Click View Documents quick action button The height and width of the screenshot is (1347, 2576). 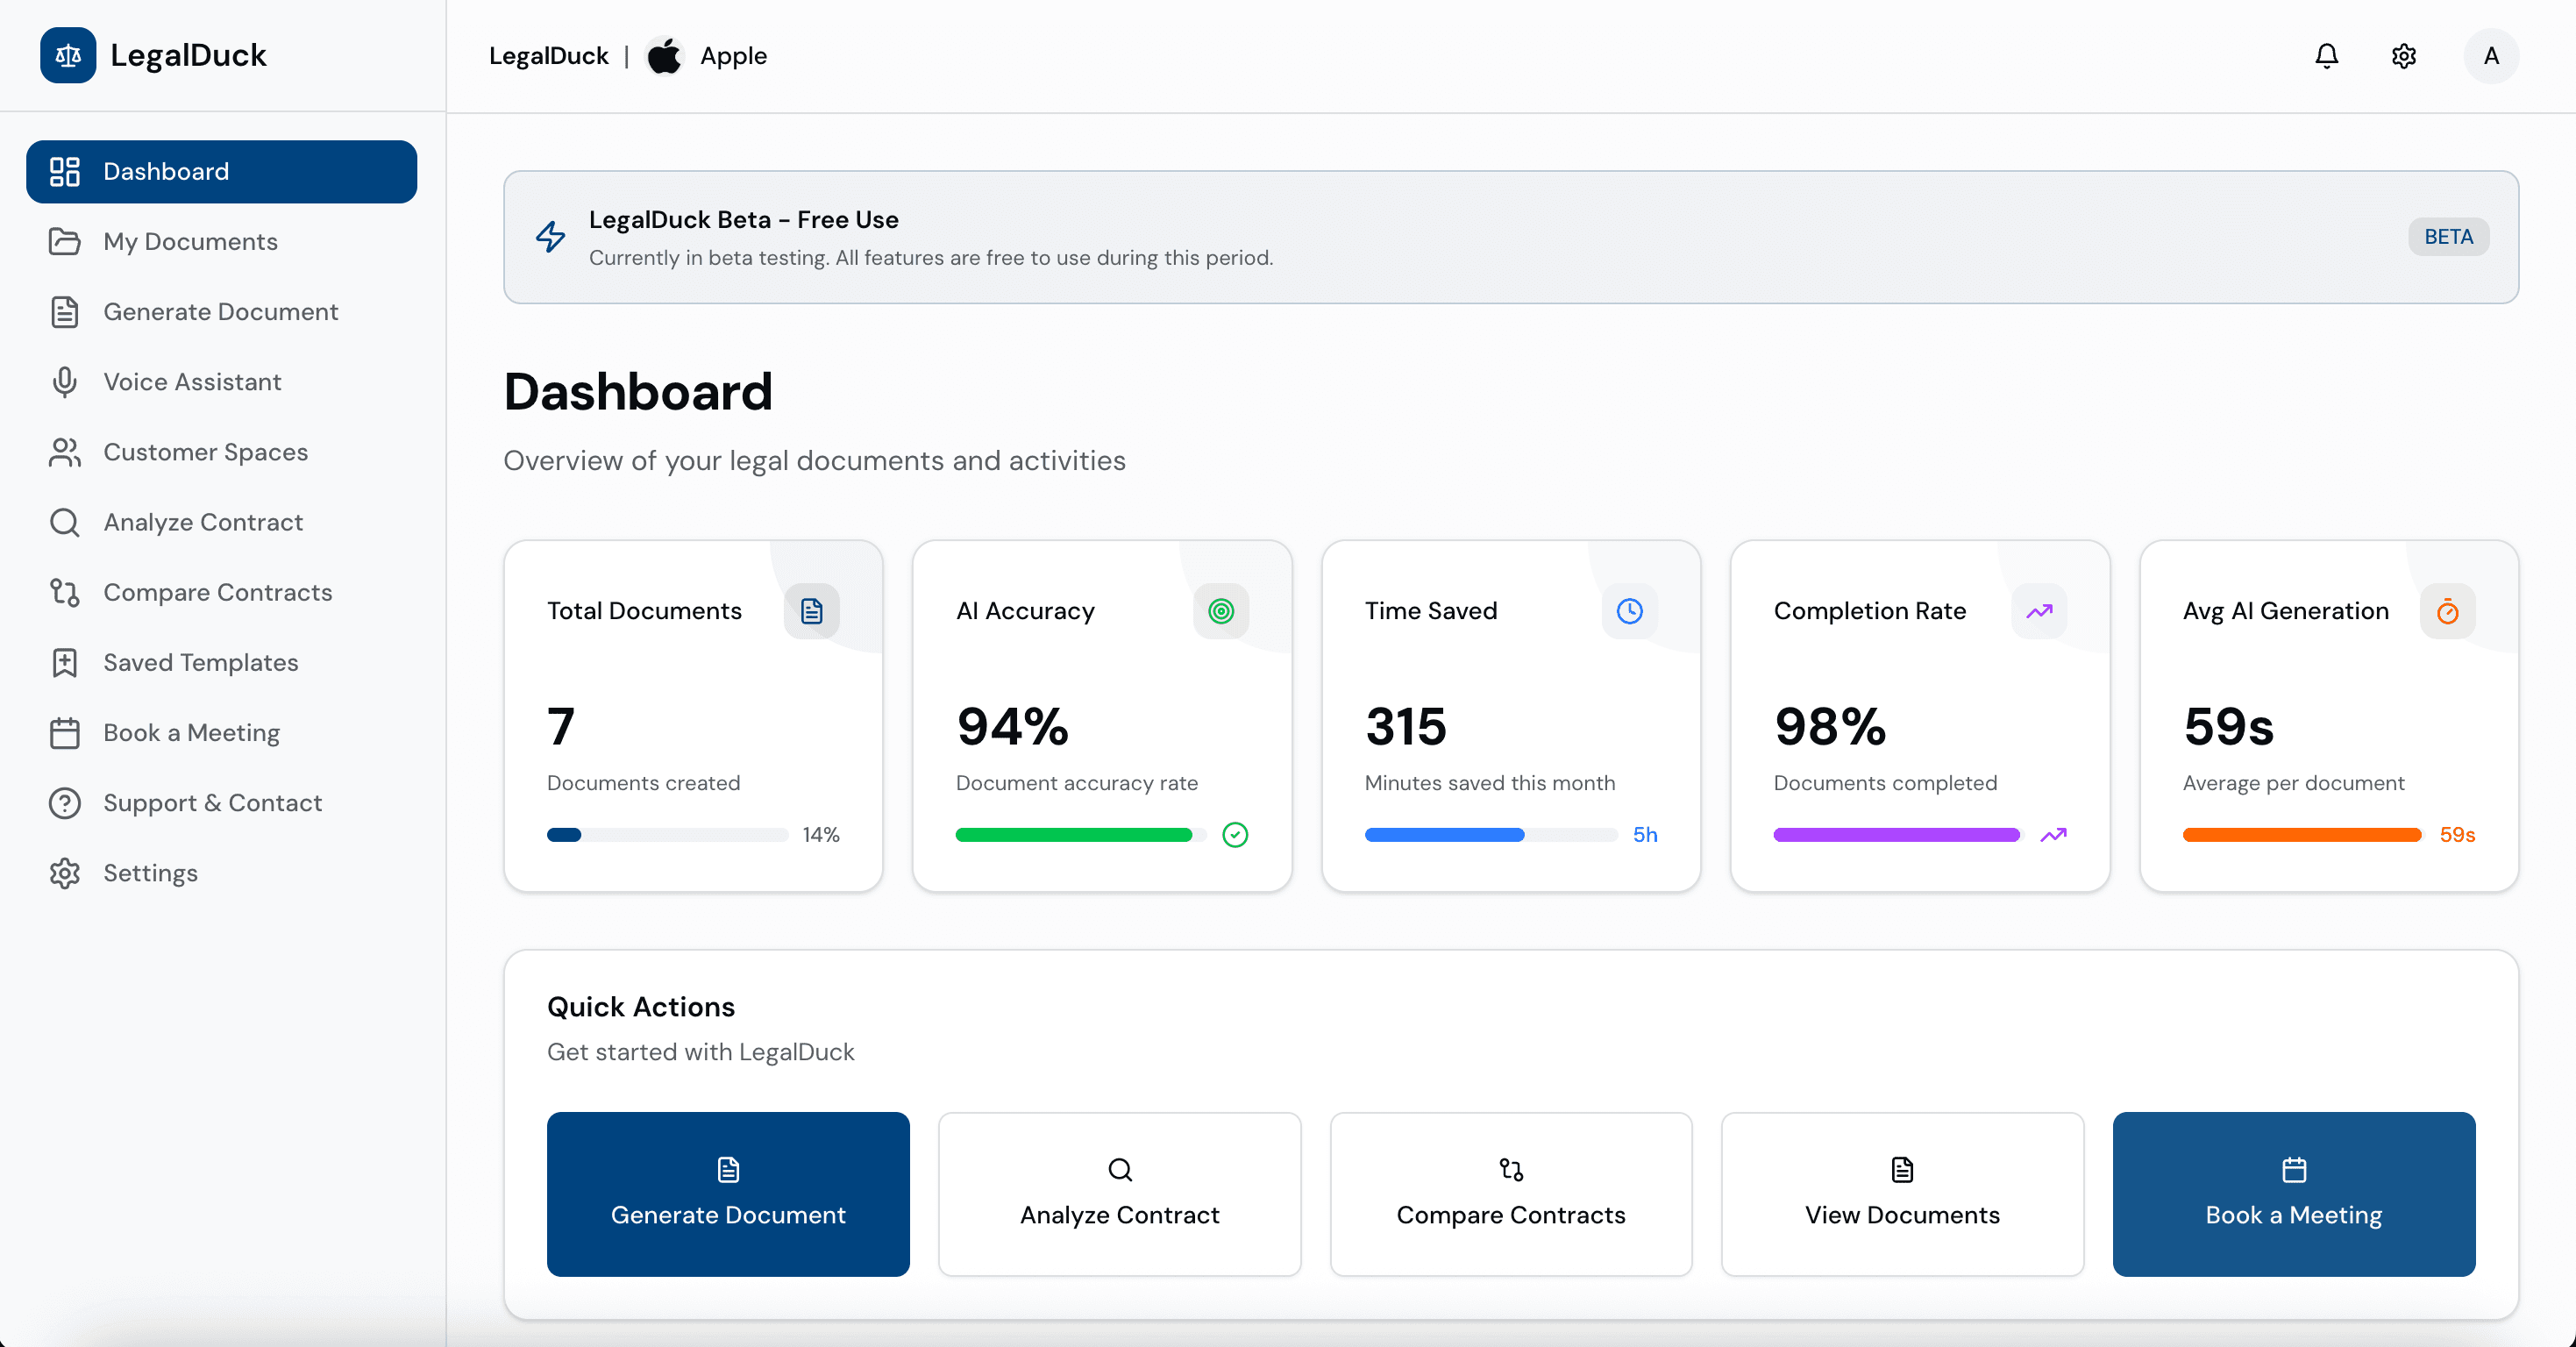pyautogui.click(x=1902, y=1194)
